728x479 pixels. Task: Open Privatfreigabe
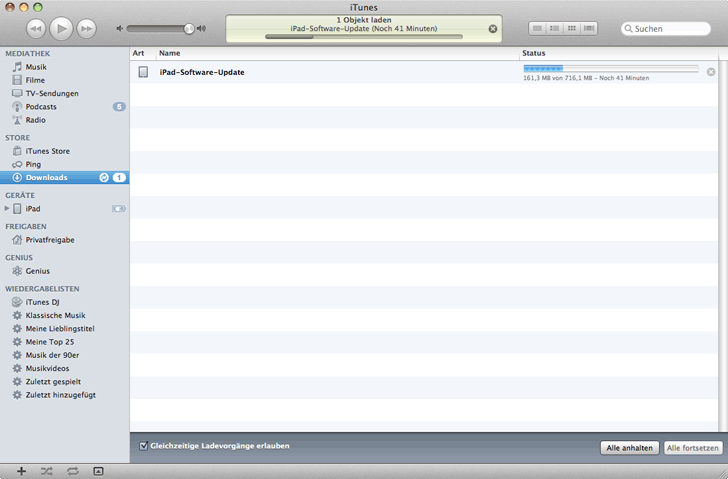coord(50,240)
